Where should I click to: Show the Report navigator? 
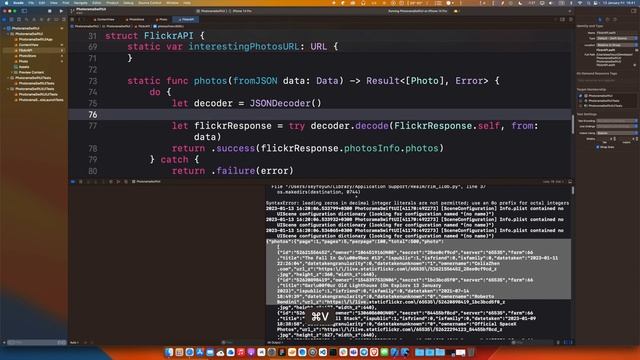tap(63, 19)
